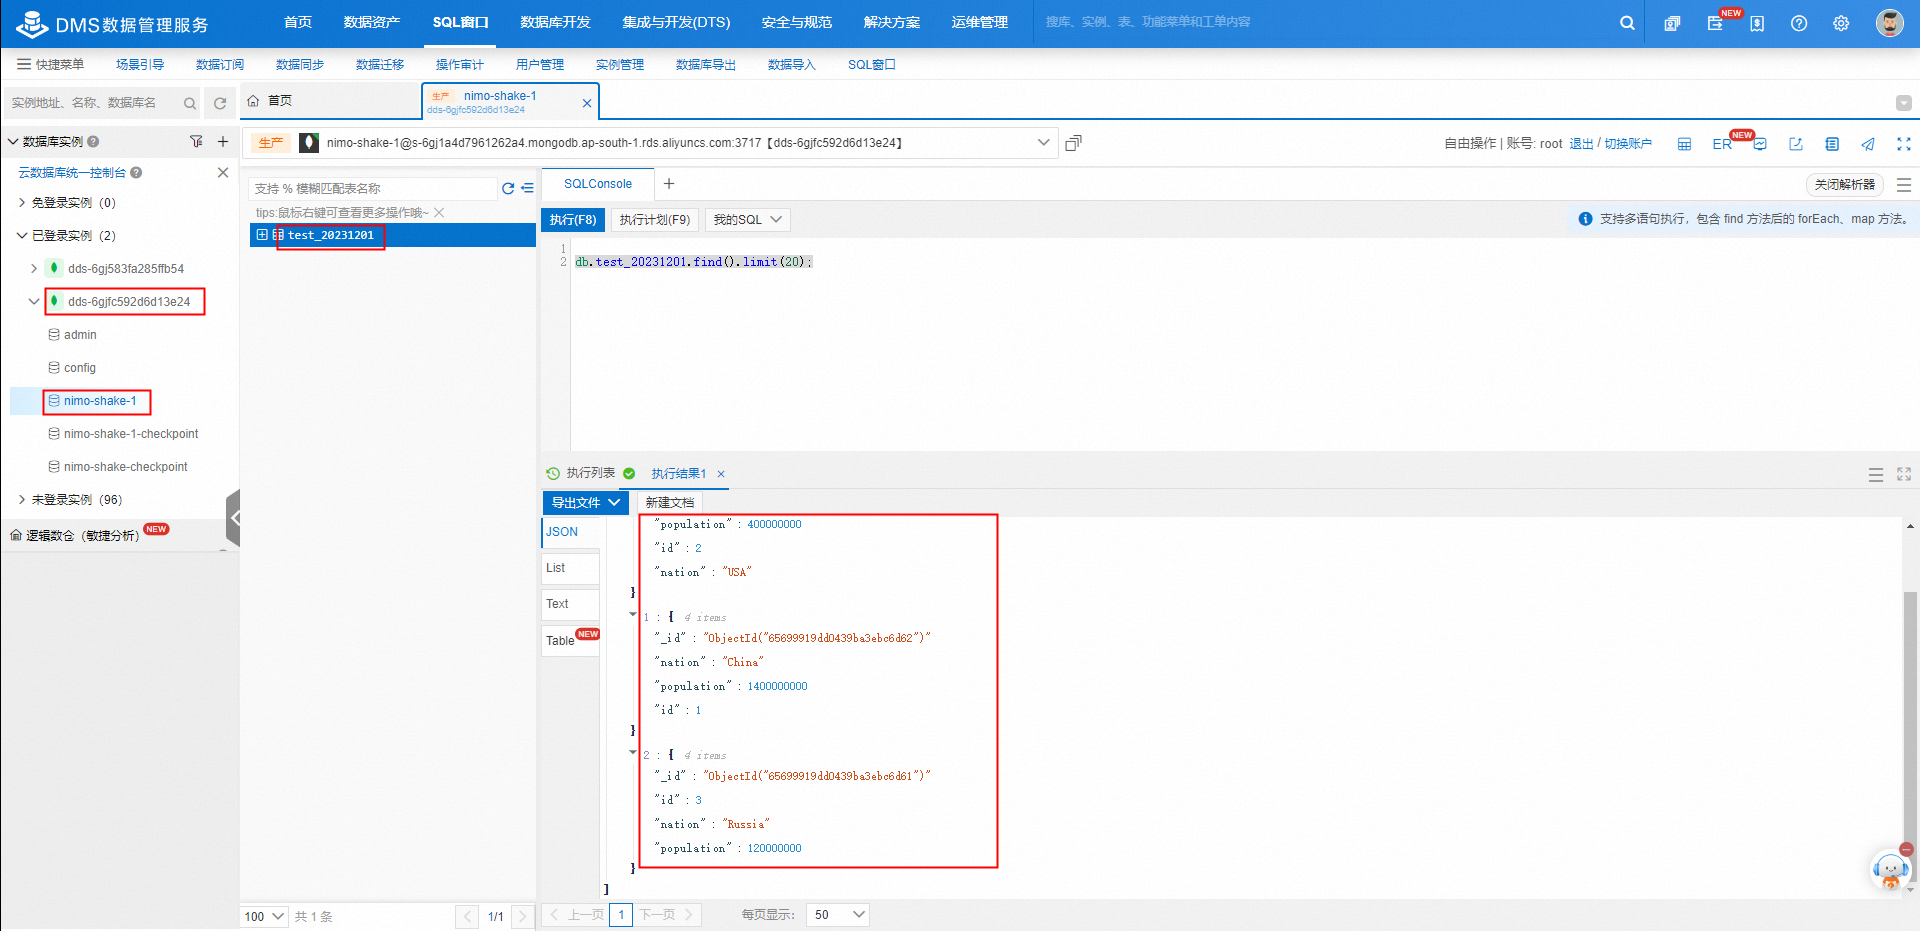Enter fullscreen with the expand arrows icon
The width and height of the screenshot is (1920, 931).
pyautogui.click(x=1904, y=143)
